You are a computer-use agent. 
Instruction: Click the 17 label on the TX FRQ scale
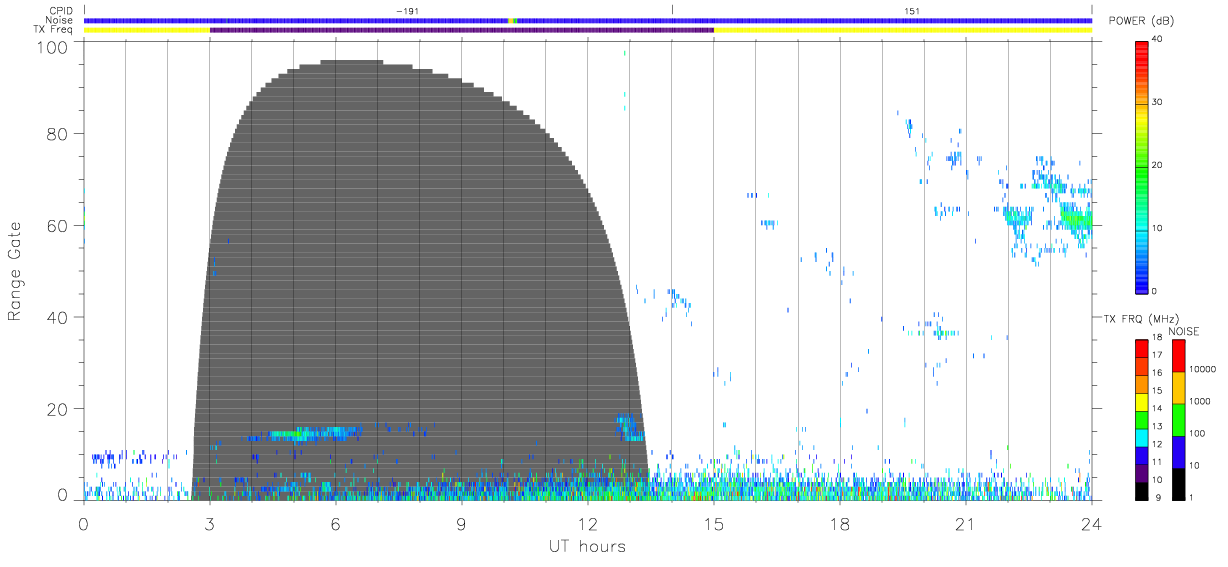[x=1158, y=354]
